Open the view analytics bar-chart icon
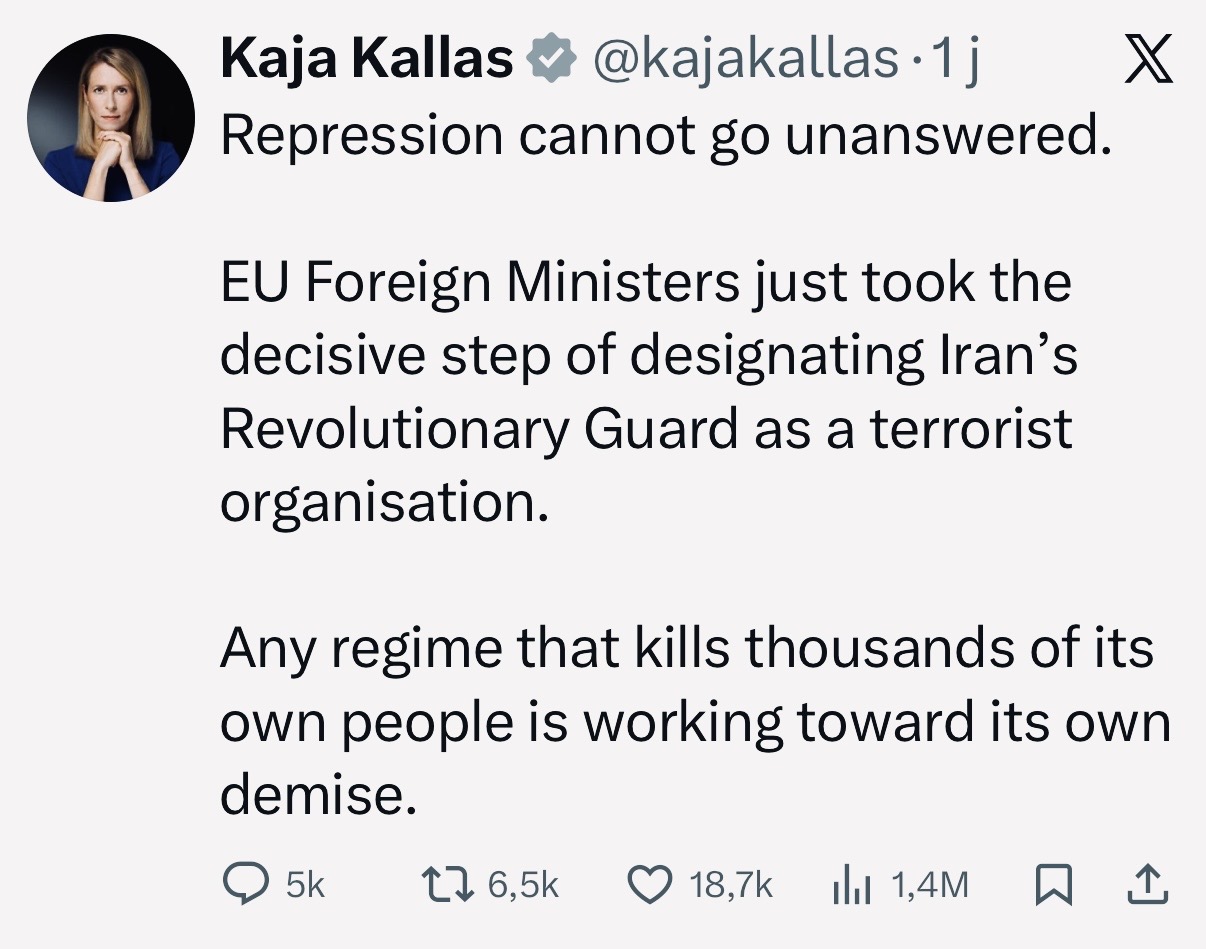The height and width of the screenshot is (949, 1206). point(853,884)
